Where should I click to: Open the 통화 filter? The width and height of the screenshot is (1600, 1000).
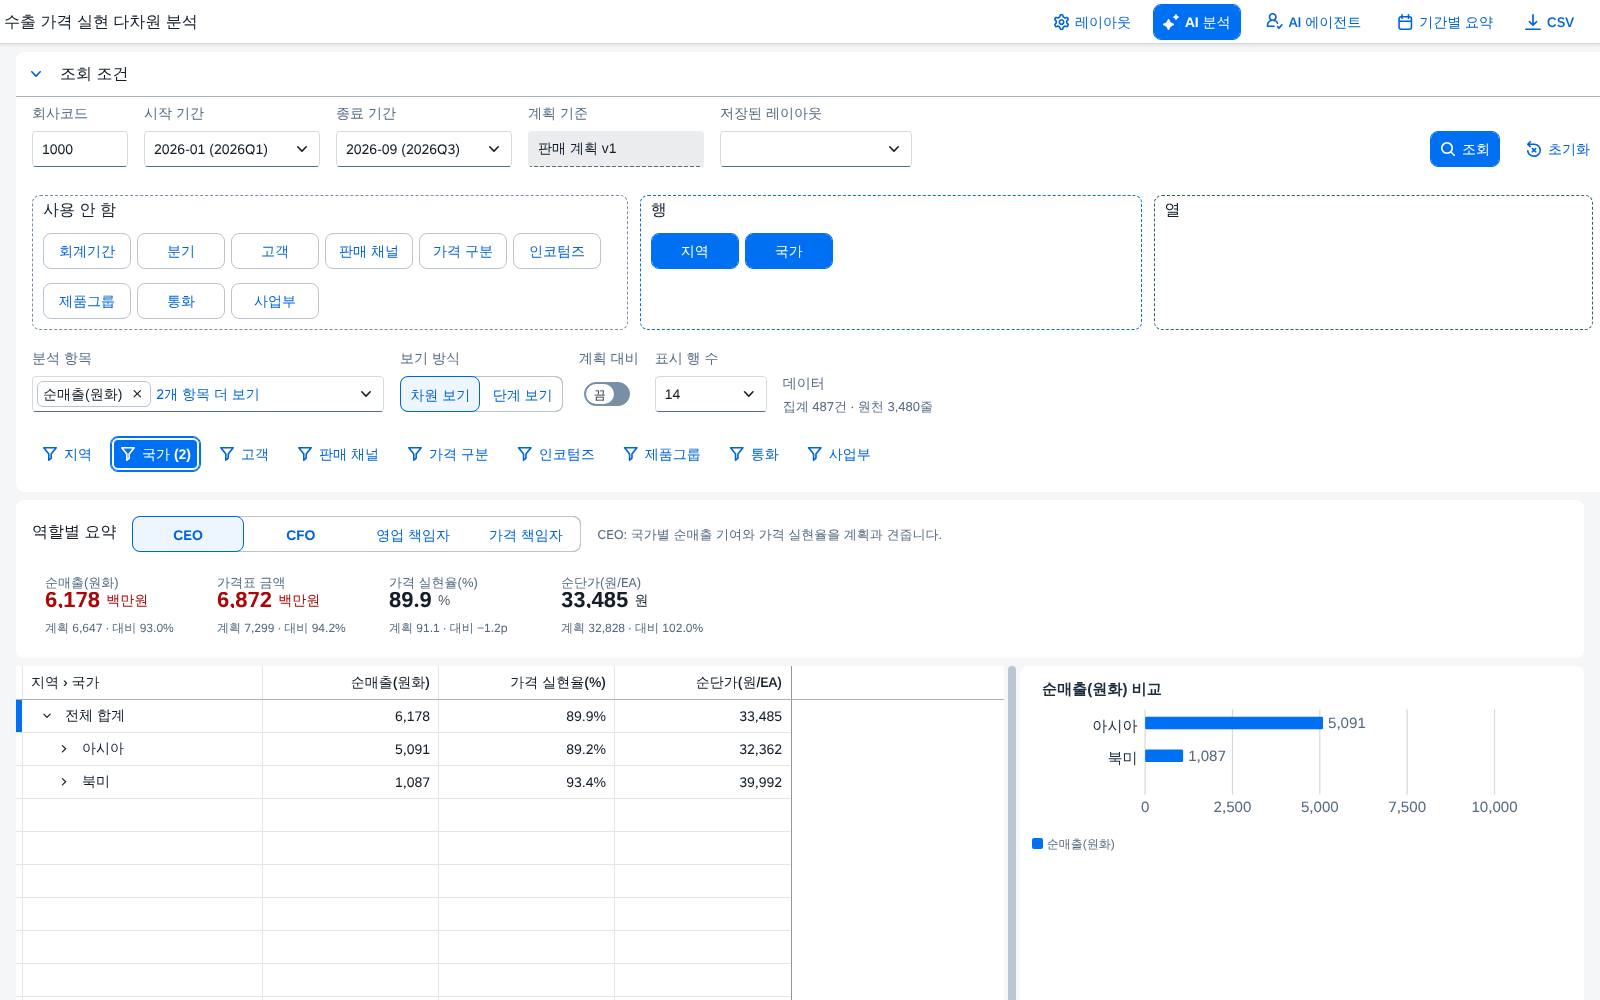(x=754, y=454)
